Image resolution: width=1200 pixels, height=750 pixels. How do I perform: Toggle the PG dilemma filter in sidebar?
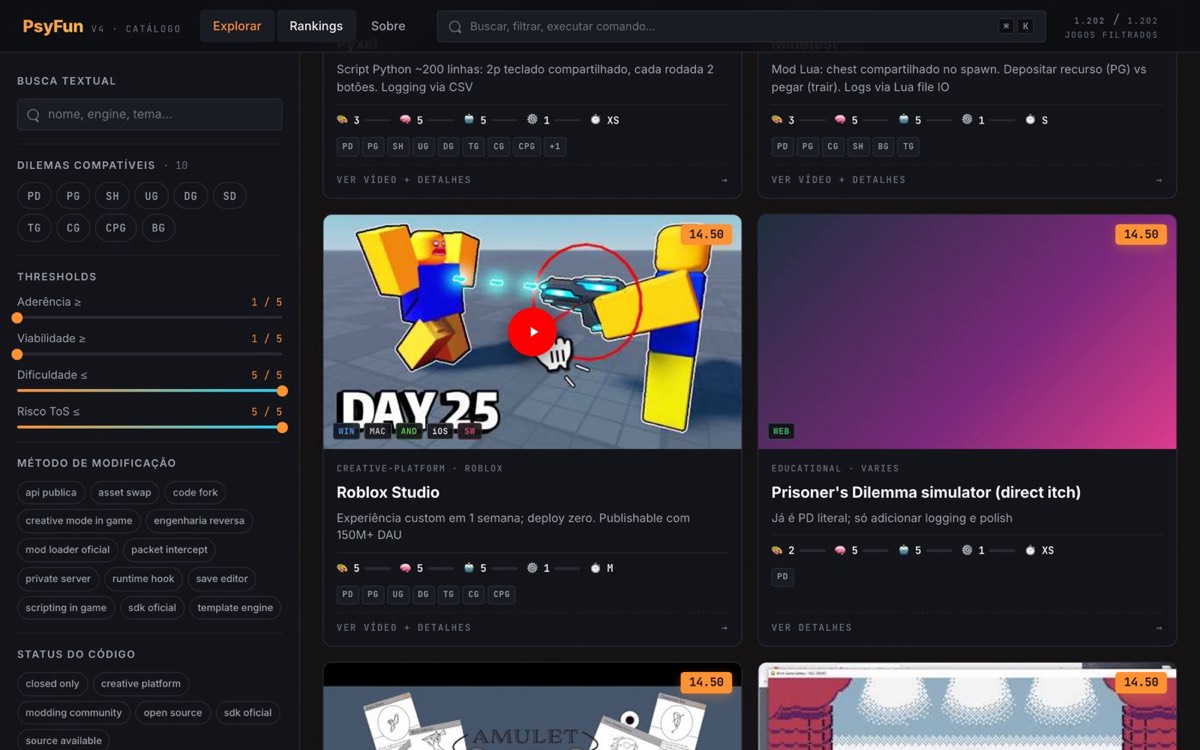tap(73, 197)
